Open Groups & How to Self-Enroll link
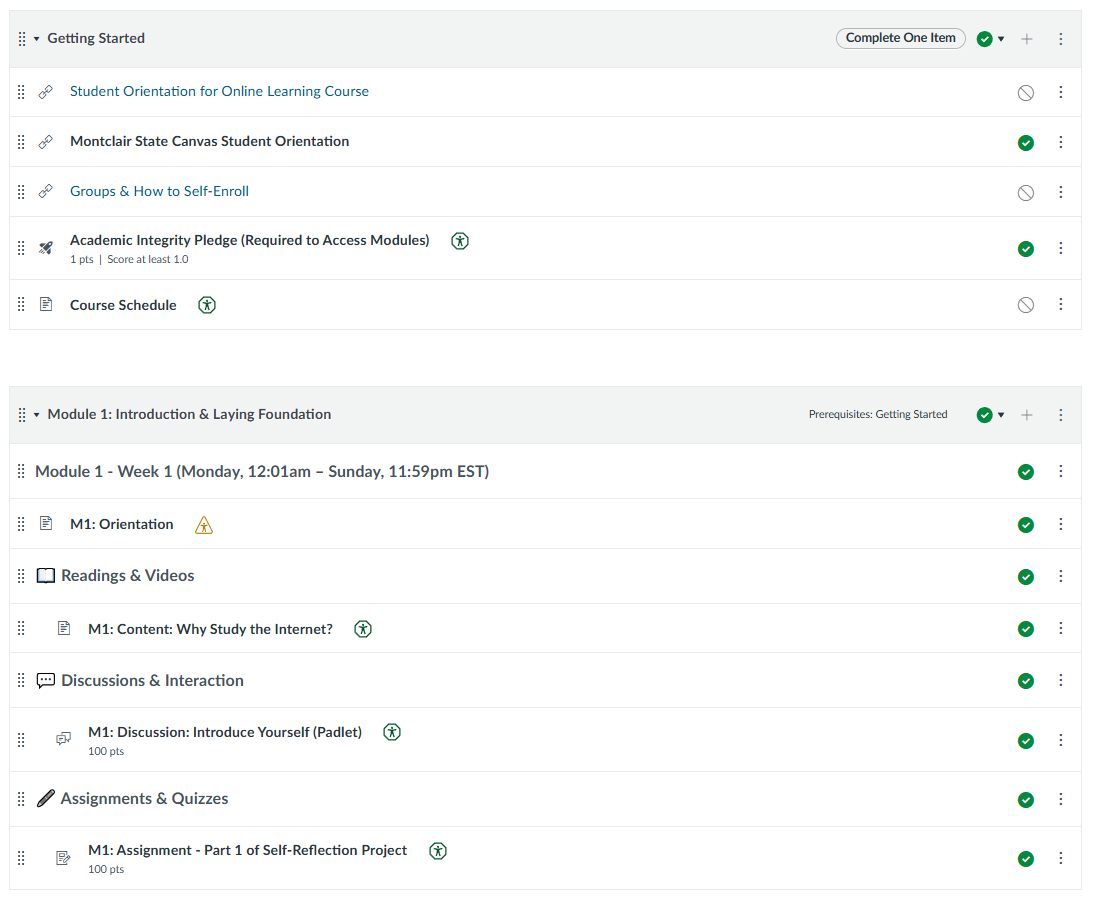 click(x=159, y=191)
